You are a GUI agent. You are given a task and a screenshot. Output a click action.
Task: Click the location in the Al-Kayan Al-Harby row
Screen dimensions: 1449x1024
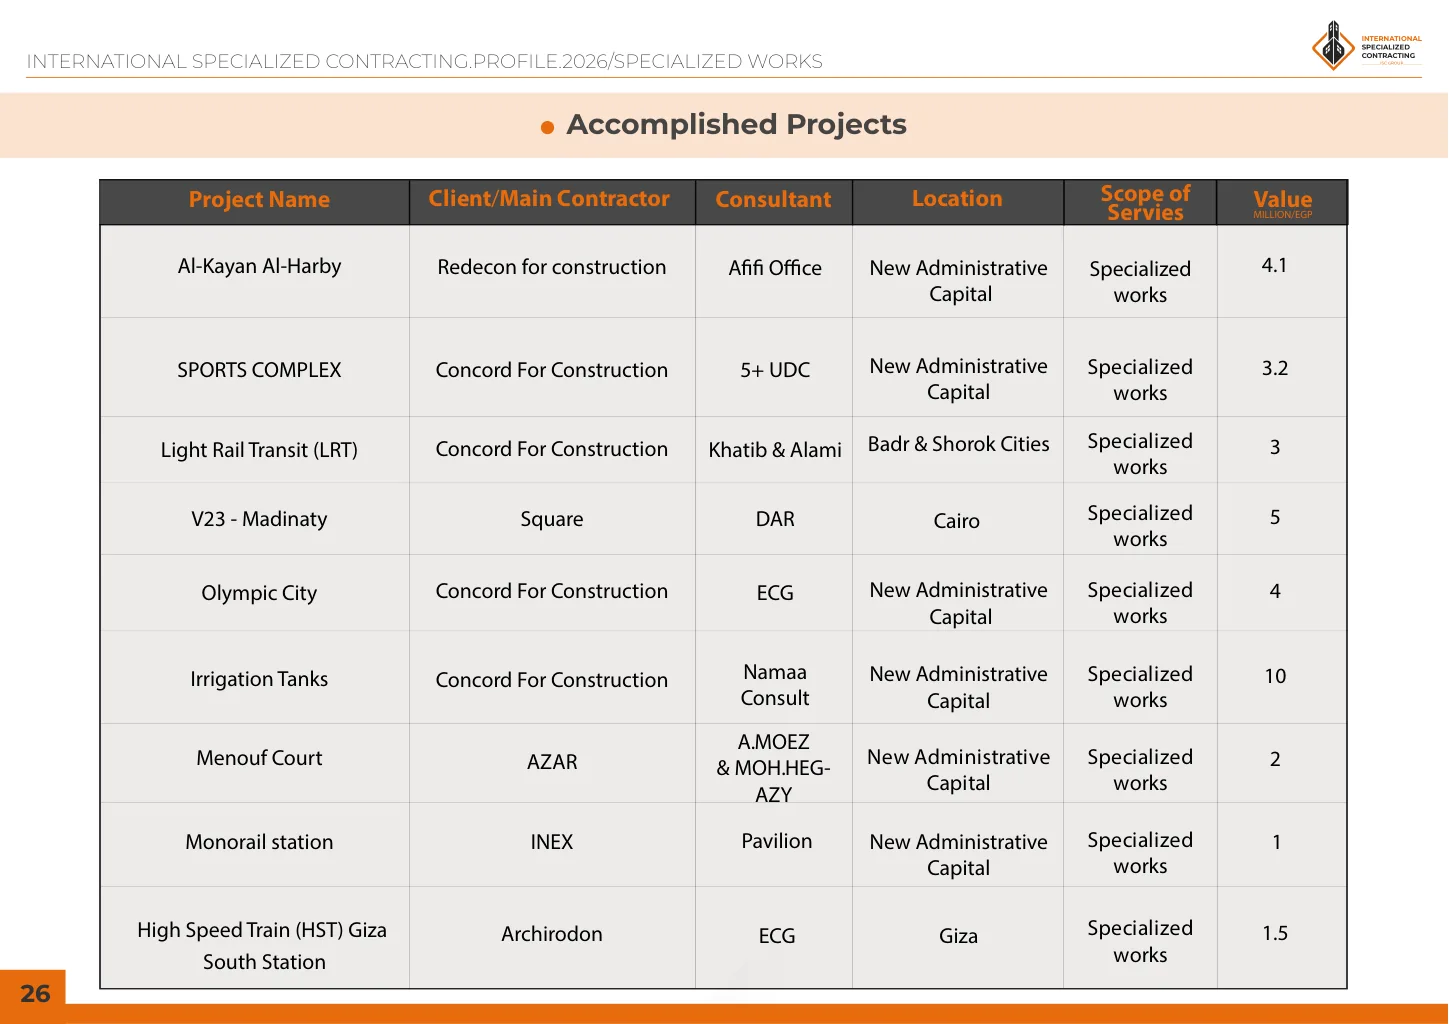[959, 281]
